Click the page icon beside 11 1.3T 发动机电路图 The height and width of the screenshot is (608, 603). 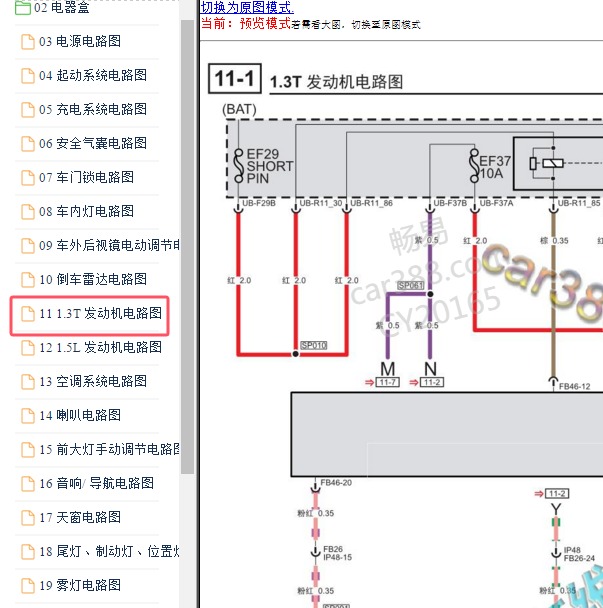[28, 314]
